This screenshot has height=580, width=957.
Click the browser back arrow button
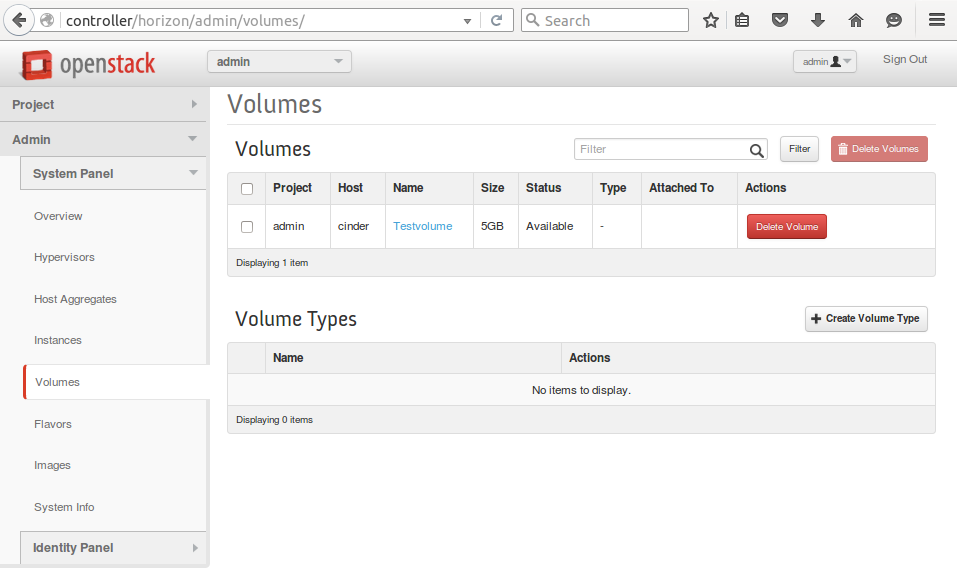click(x=19, y=20)
